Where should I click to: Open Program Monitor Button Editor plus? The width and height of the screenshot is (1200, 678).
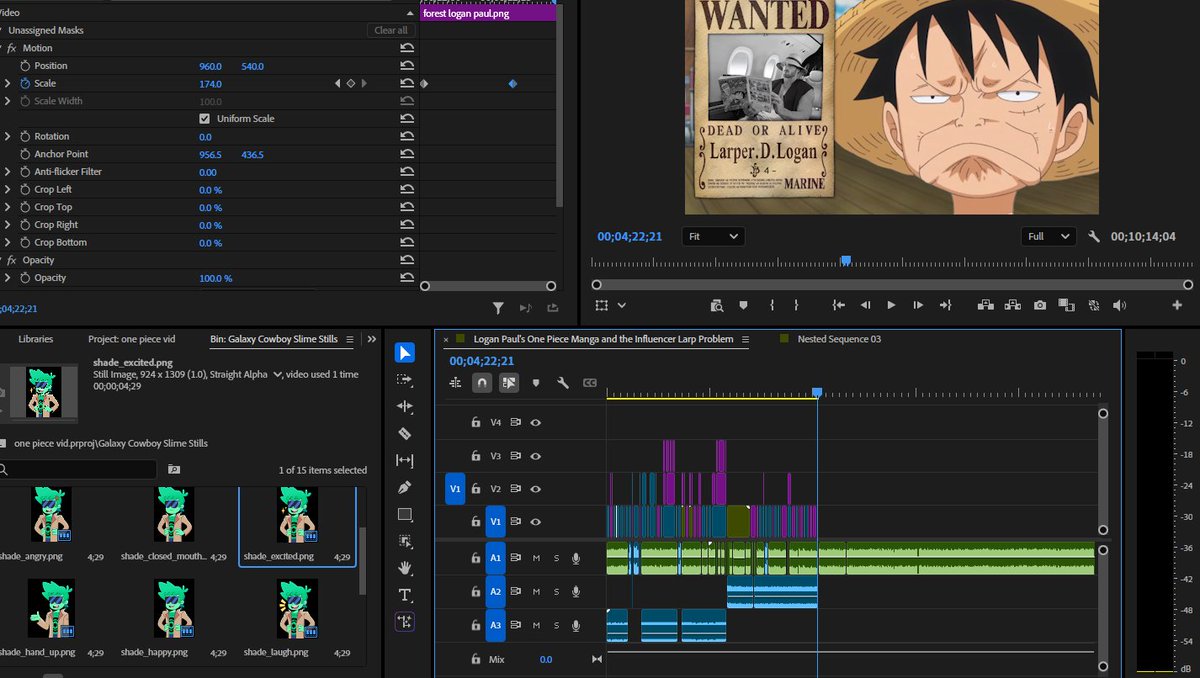[x=1176, y=305]
